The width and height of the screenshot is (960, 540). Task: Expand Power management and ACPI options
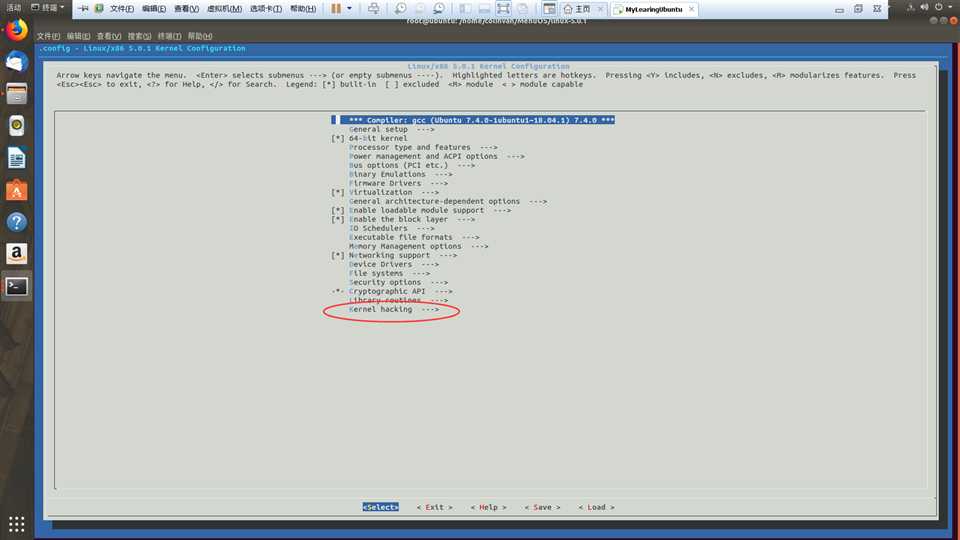coord(437,156)
